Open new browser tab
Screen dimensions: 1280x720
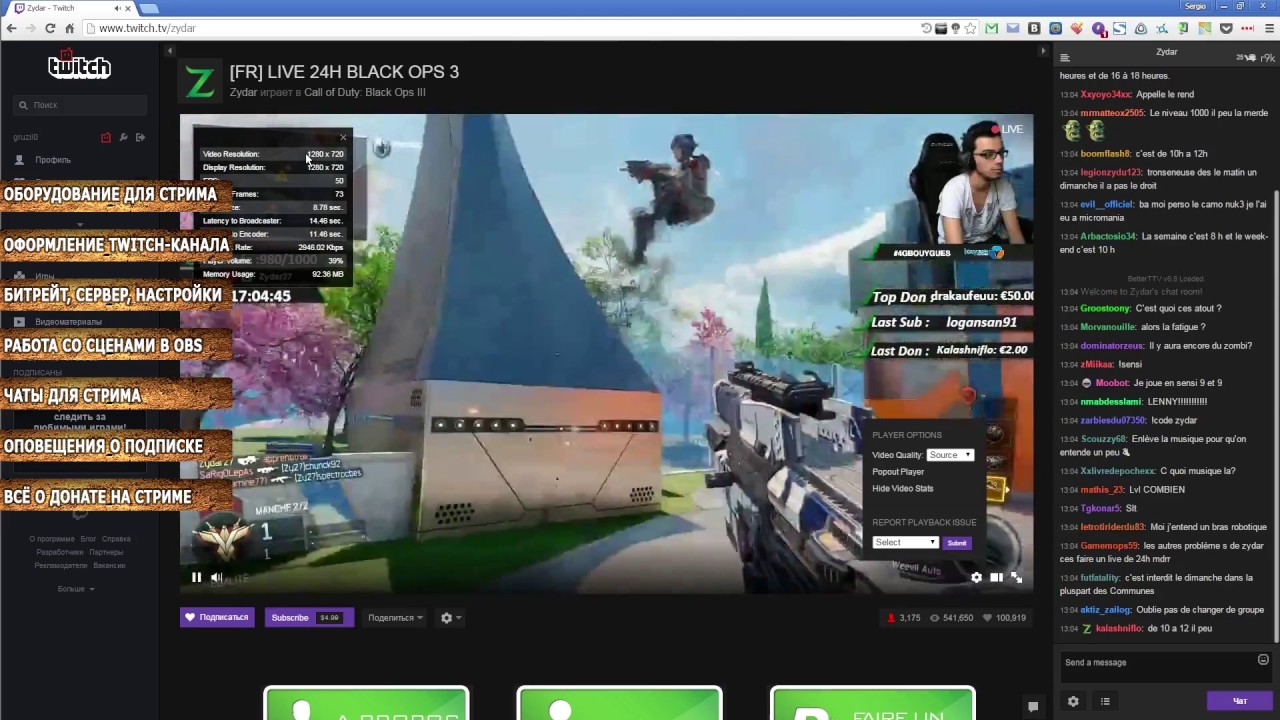148,8
